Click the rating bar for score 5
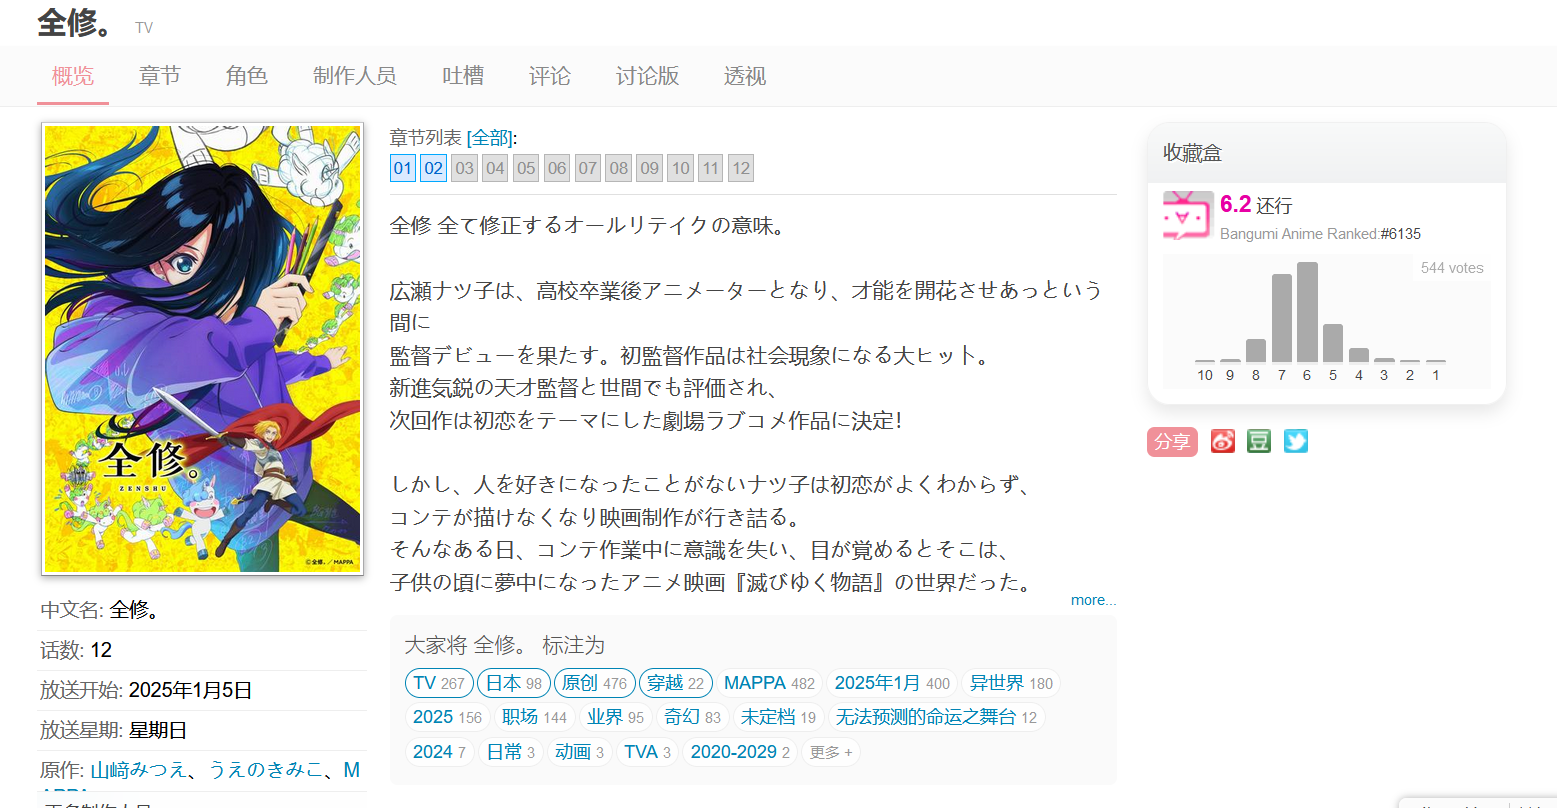This screenshot has width=1557, height=808. pyautogui.click(x=1333, y=343)
